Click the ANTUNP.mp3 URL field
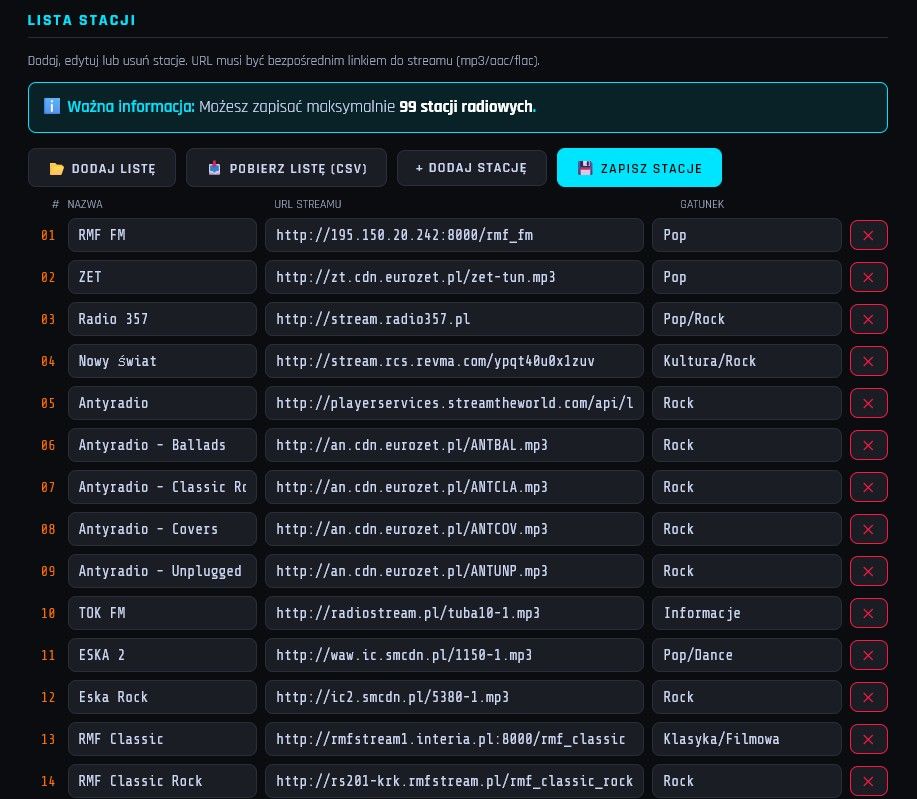This screenshot has width=917, height=799. [454, 571]
